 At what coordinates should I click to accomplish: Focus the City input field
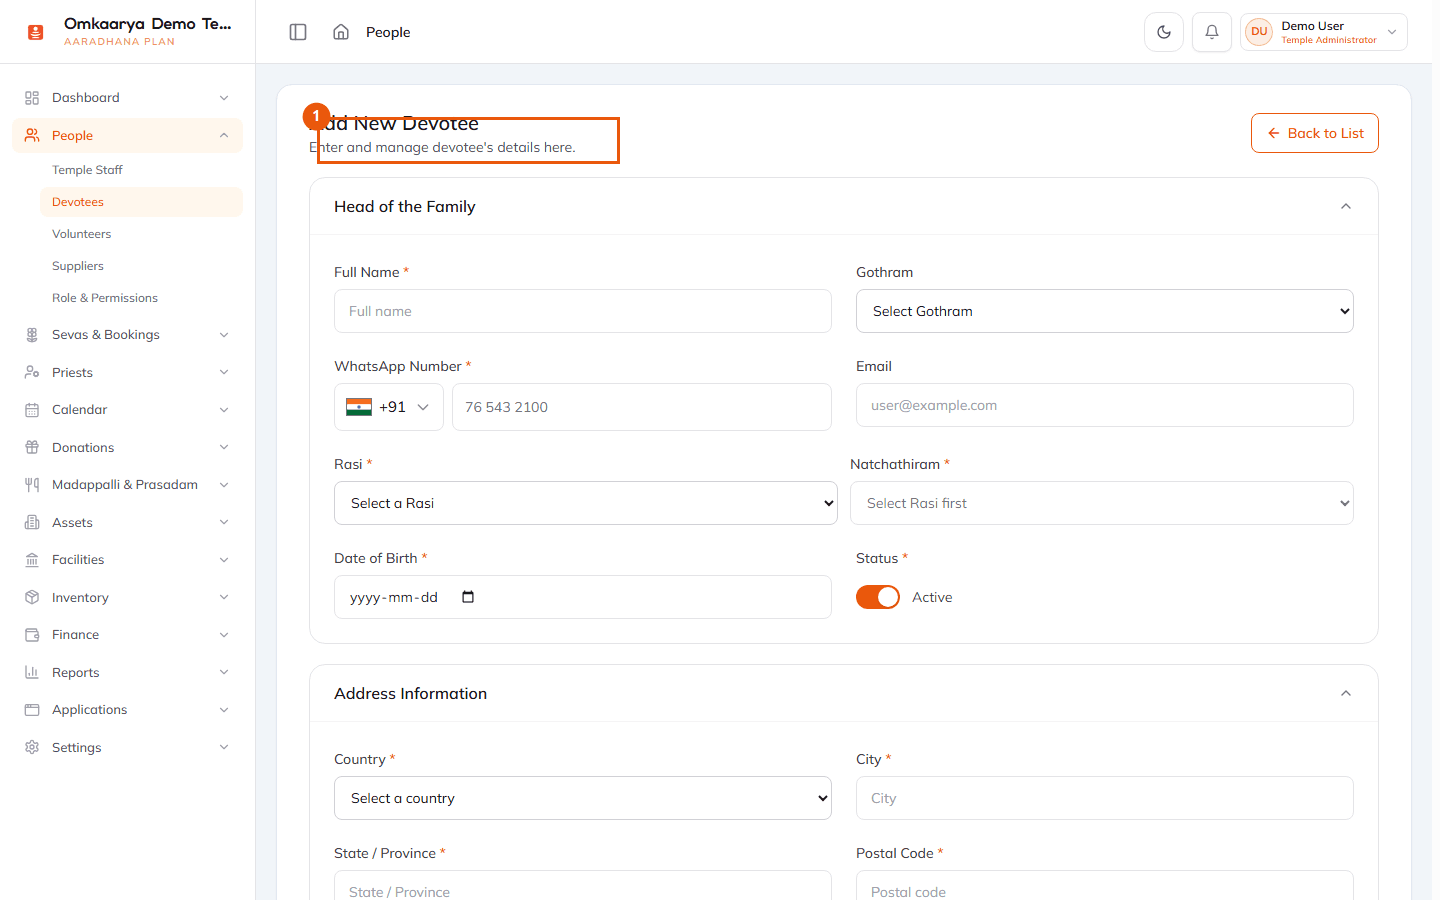1105,798
